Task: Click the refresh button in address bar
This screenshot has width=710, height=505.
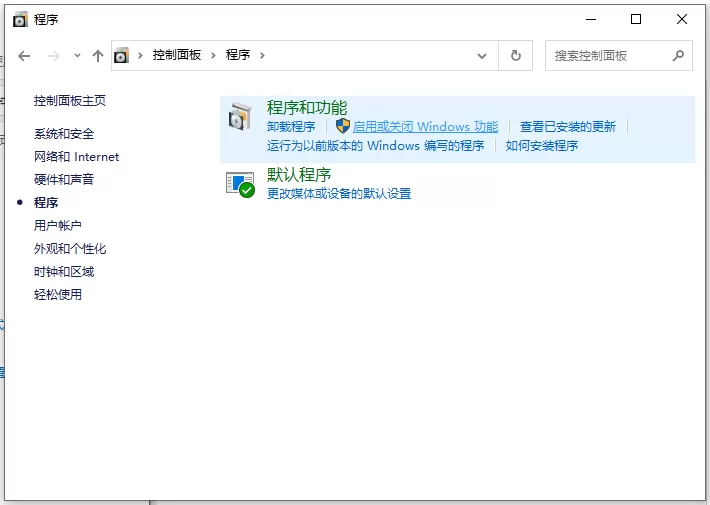Action: point(516,56)
